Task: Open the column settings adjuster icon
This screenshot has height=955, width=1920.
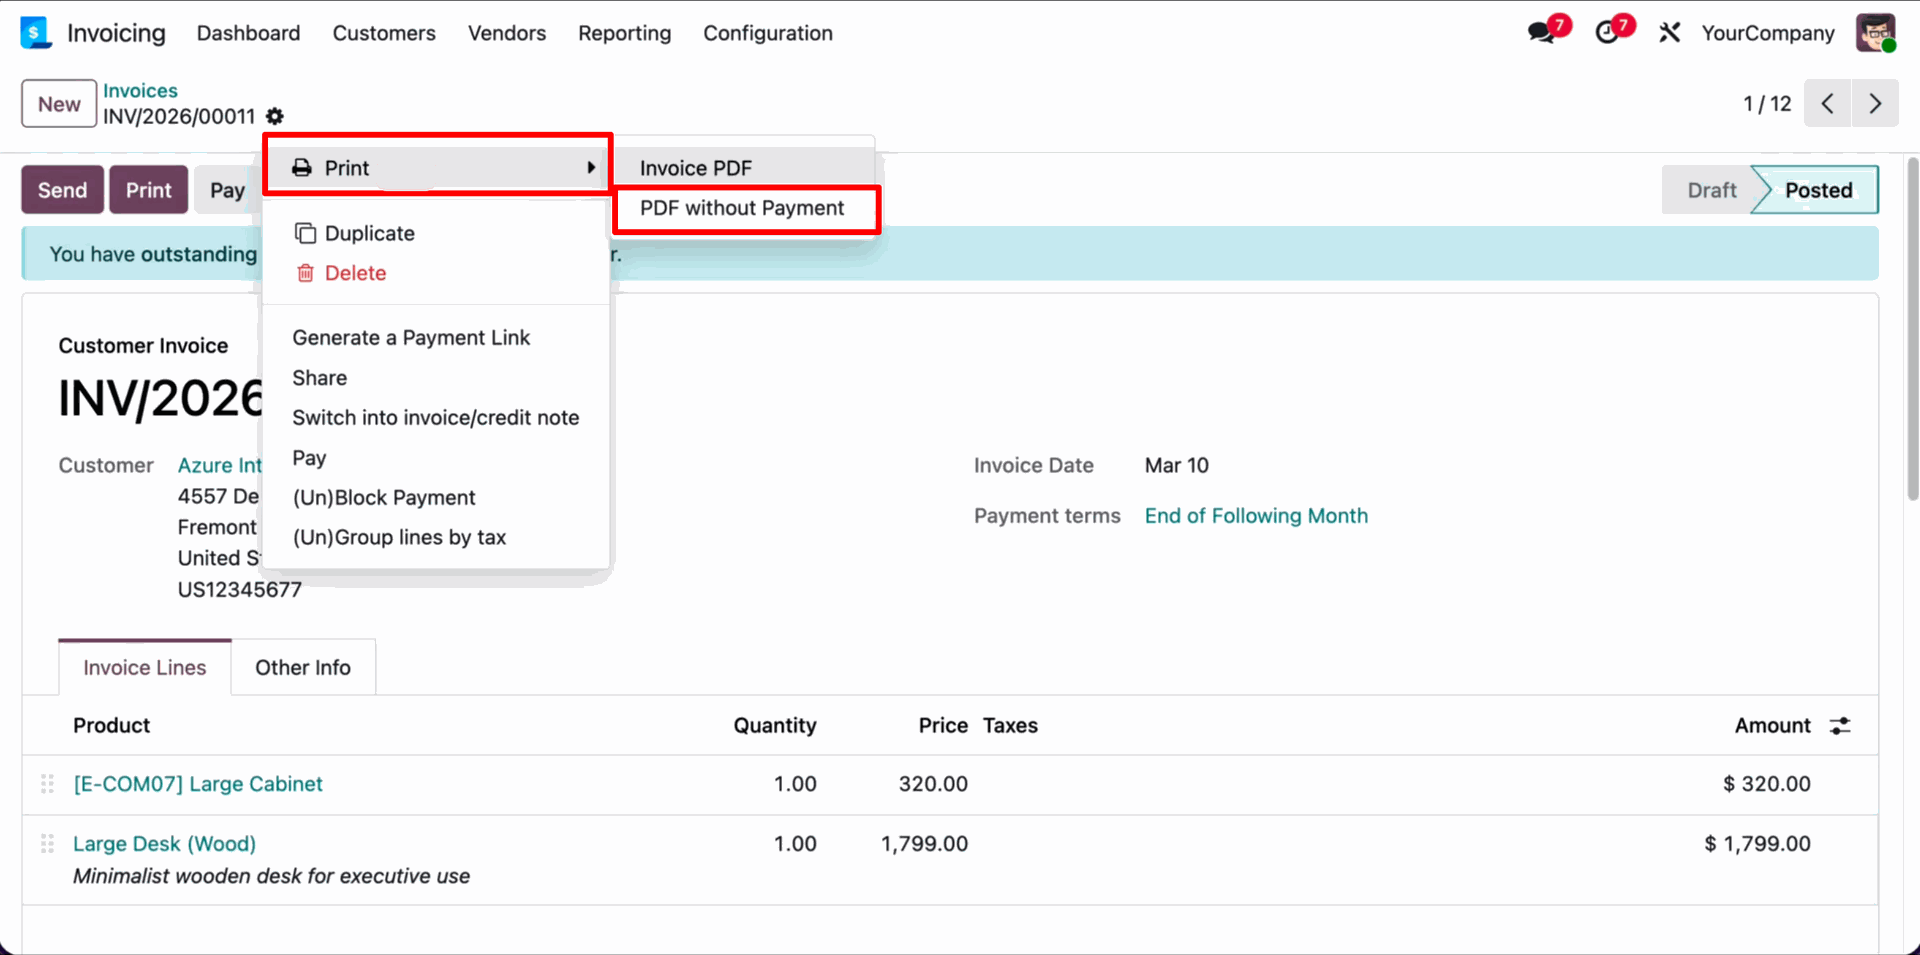Action: click(x=1840, y=726)
